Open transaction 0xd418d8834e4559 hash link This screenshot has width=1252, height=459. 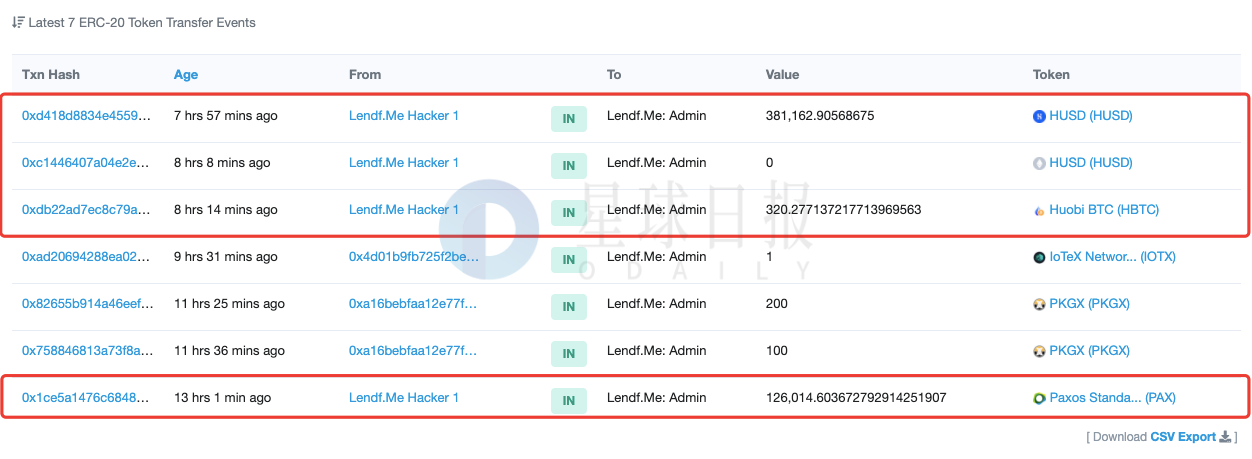(x=87, y=116)
